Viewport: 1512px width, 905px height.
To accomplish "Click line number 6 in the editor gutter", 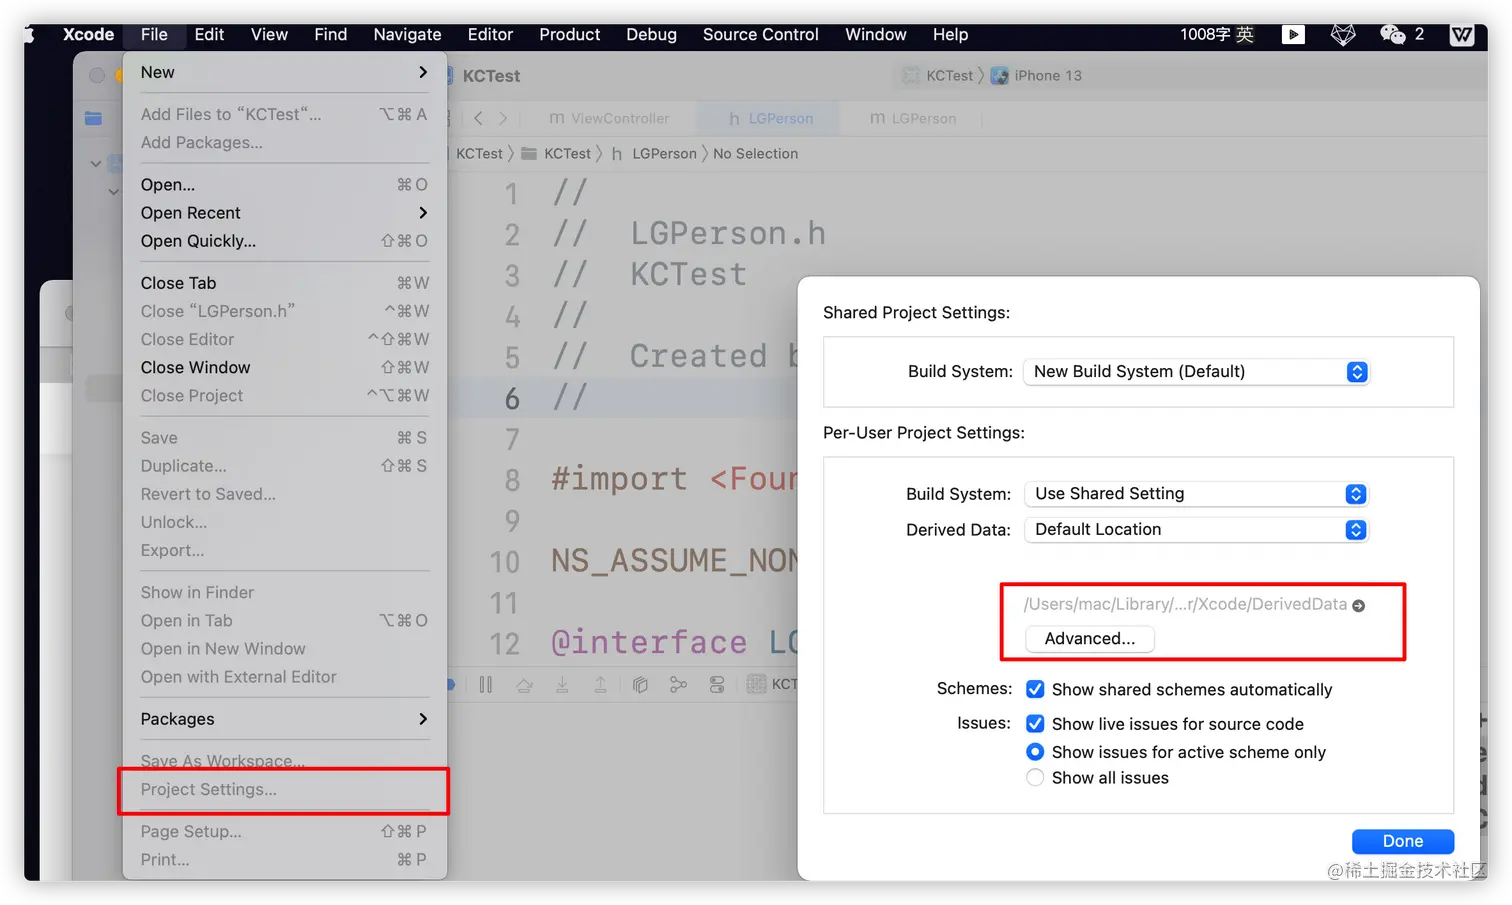I will tap(512, 398).
